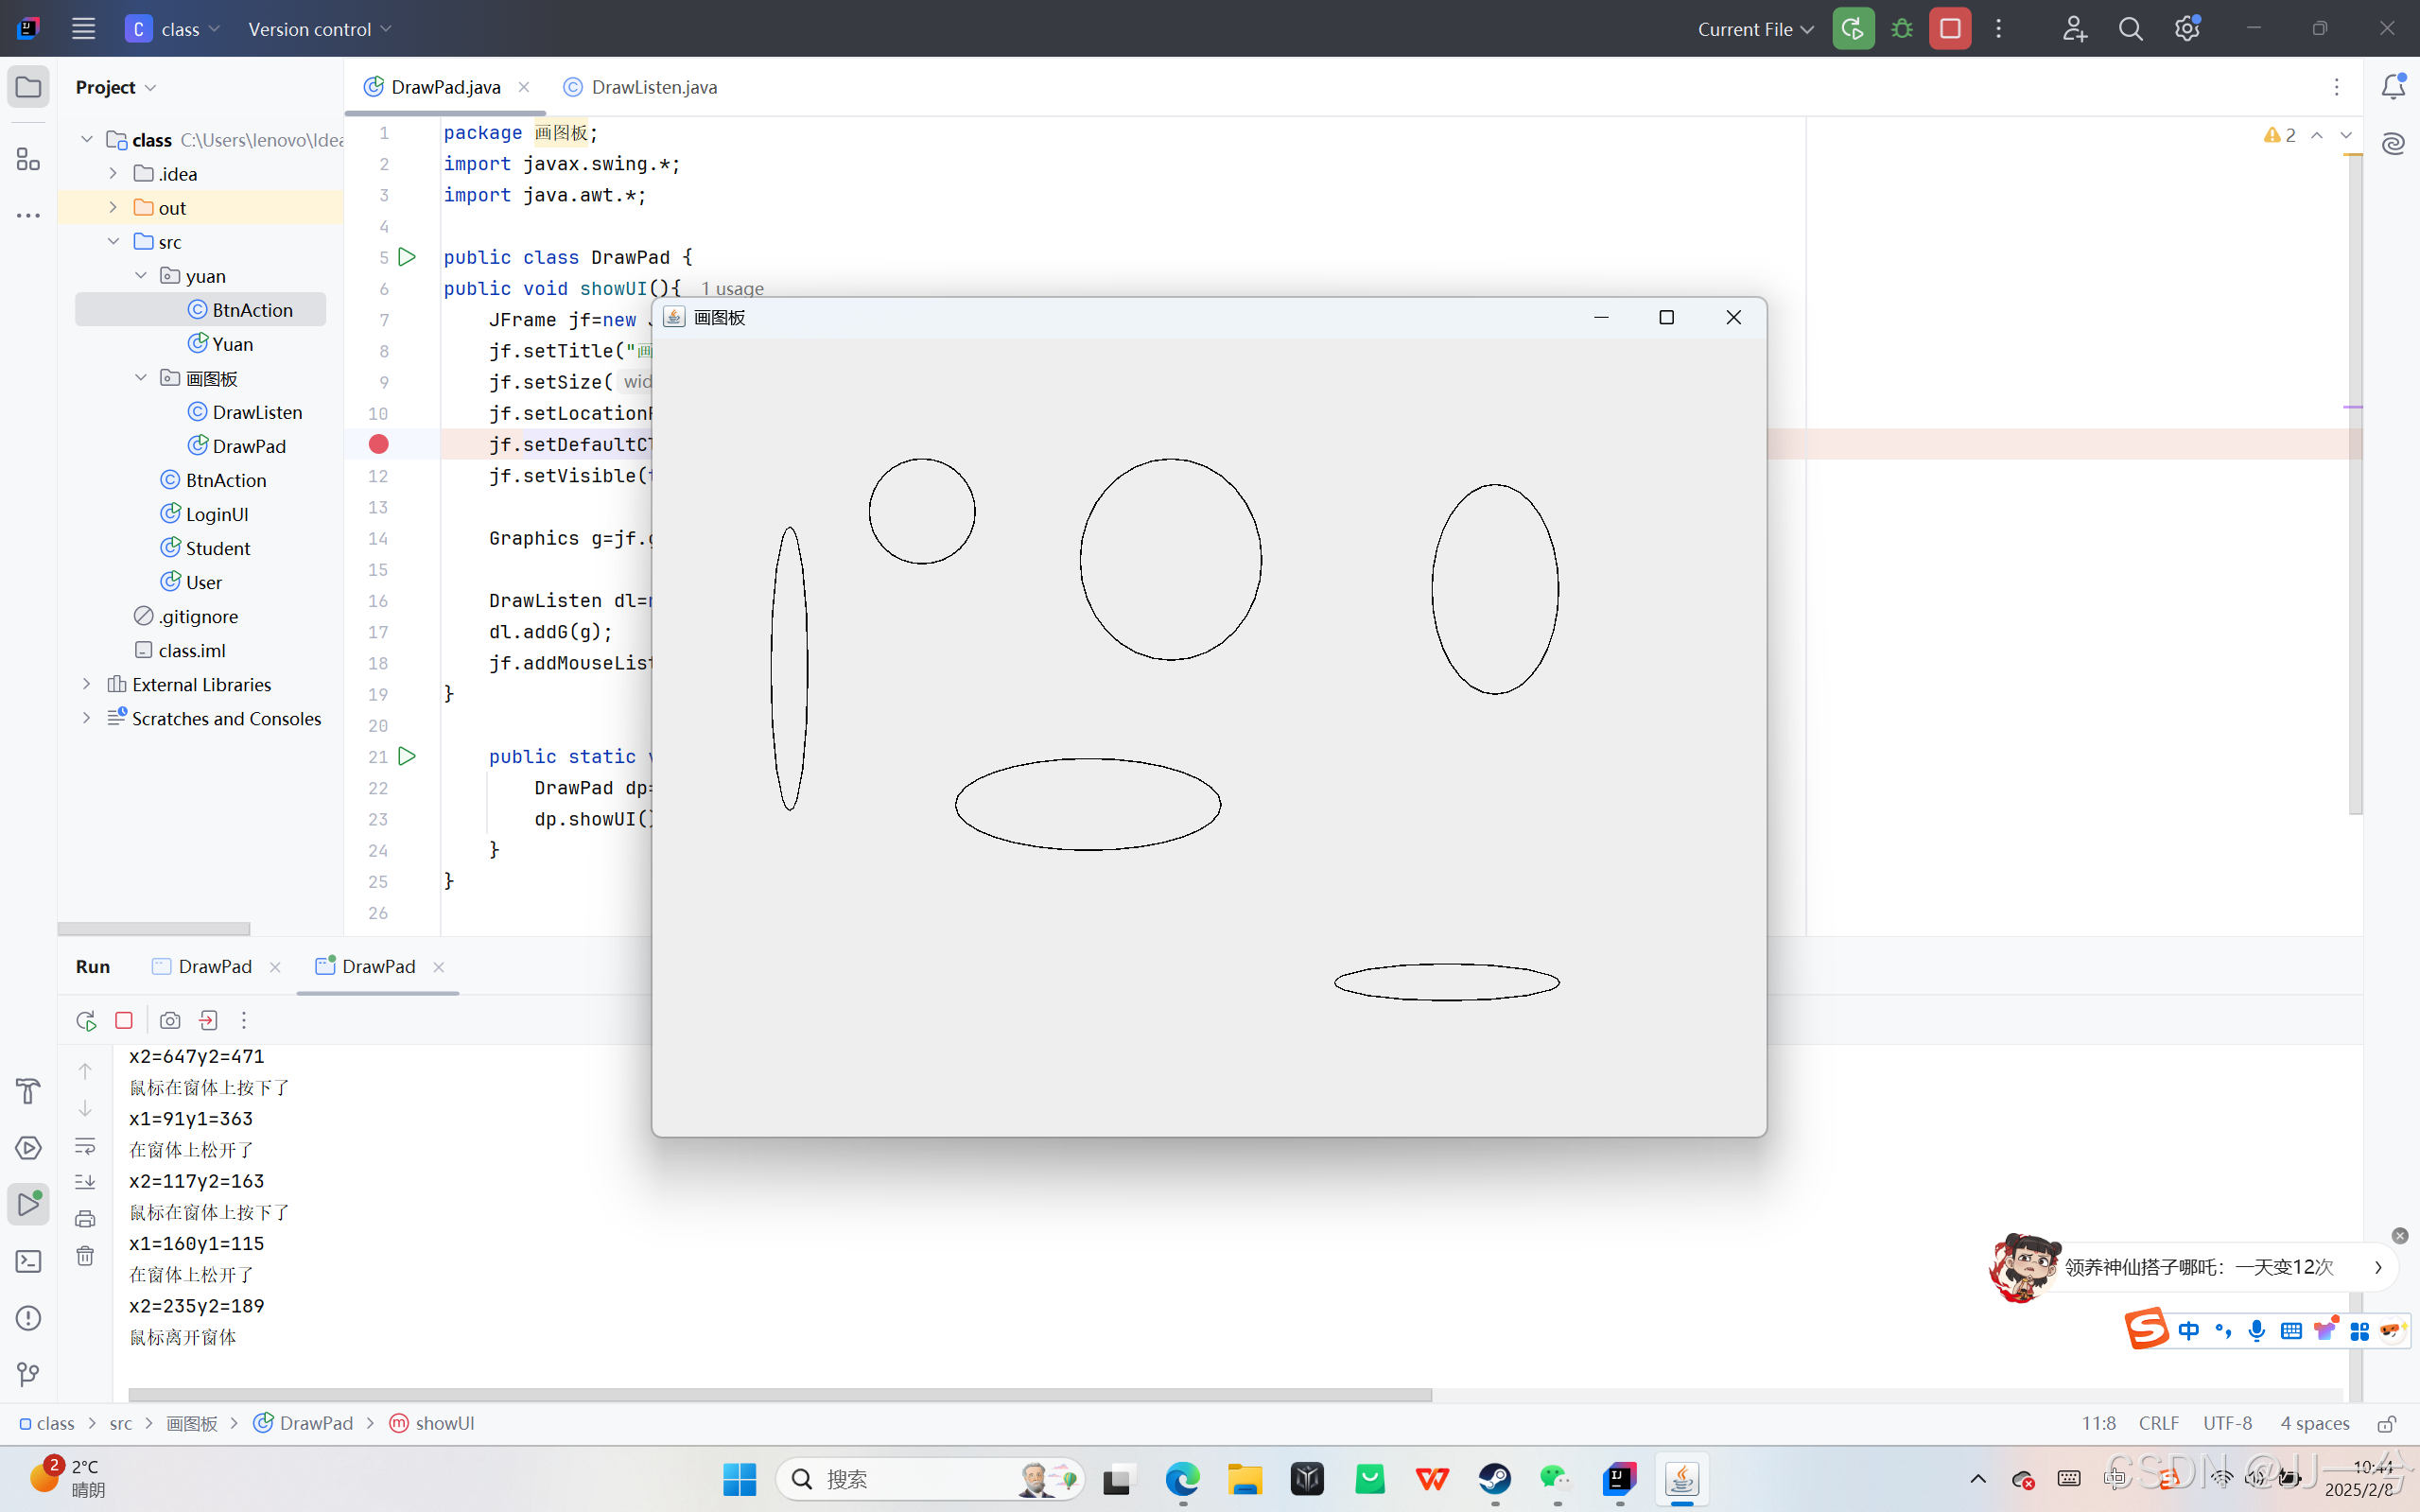This screenshot has height=1512, width=2420.
Task: Toggle soft-wrap in the console
Action: pos(85,1146)
